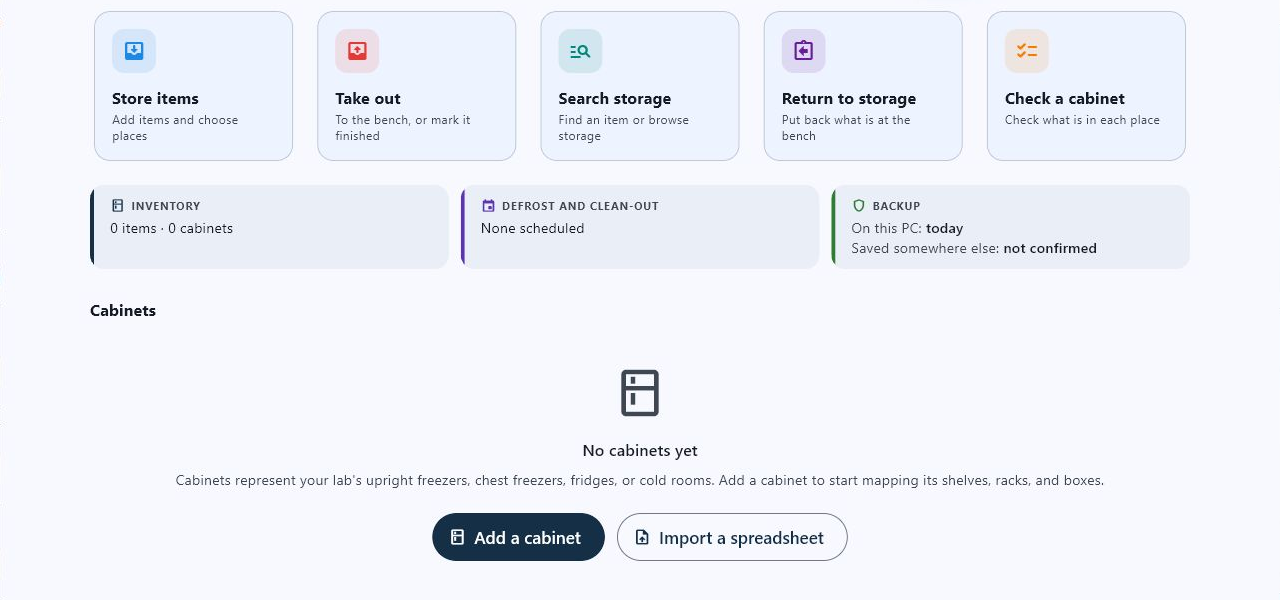
Task: Click the file icon inside Import a spreadsheet button
Action: [642, 537]
